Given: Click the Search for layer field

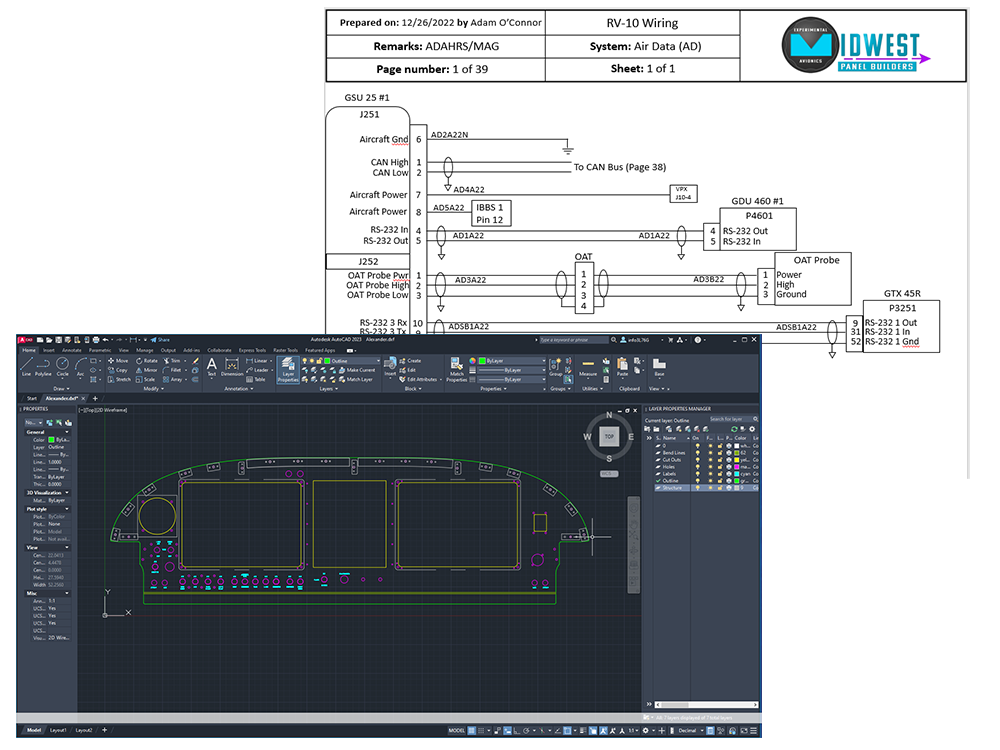Looking at the screenshot, I should coord(733,420).
